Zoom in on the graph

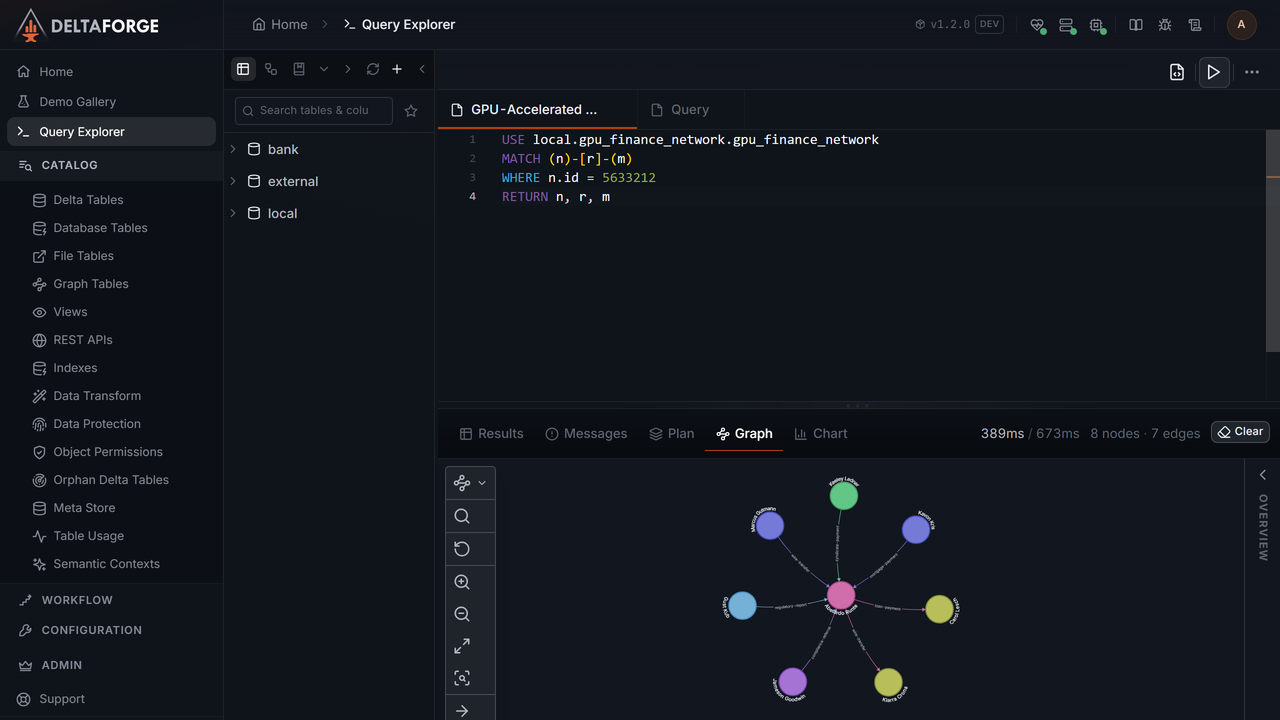click(x=462, y=582)
